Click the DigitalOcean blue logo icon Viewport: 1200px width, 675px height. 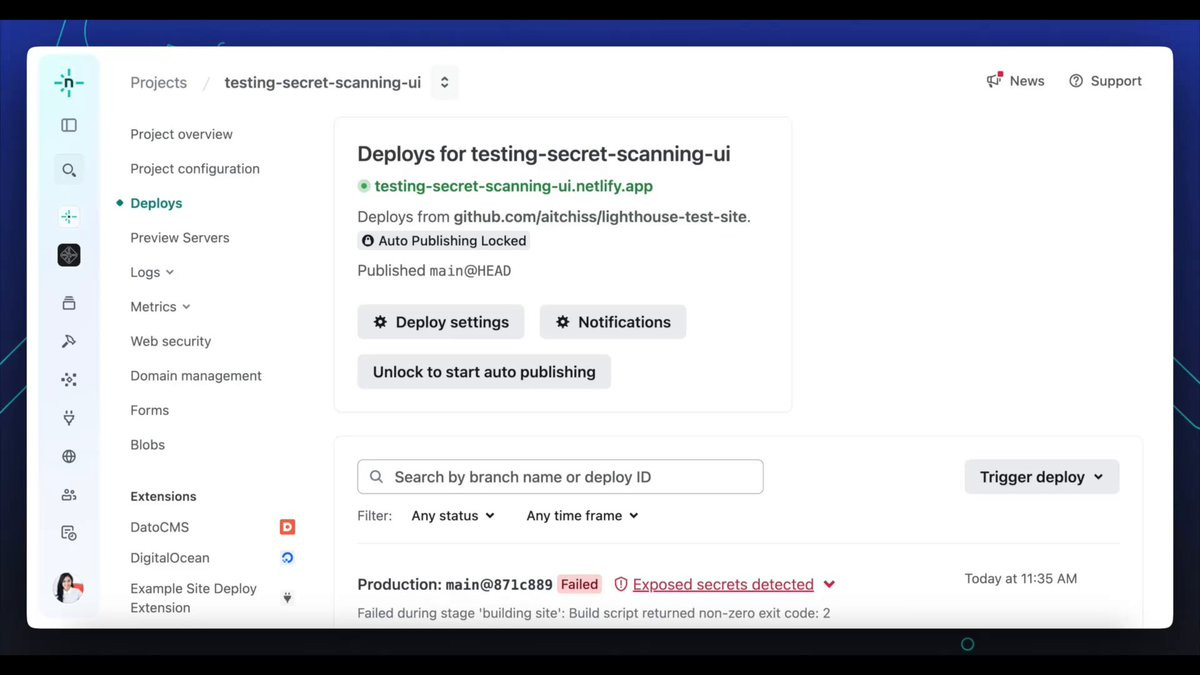pos(287,558)
